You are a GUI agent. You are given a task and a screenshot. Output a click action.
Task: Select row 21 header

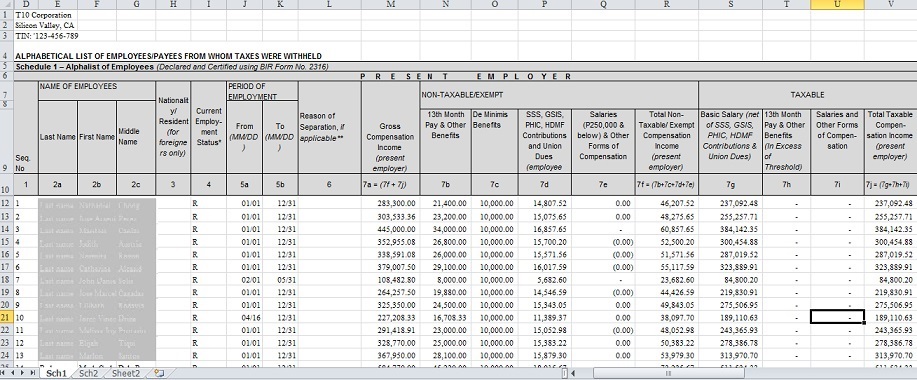tap(6, 317)
